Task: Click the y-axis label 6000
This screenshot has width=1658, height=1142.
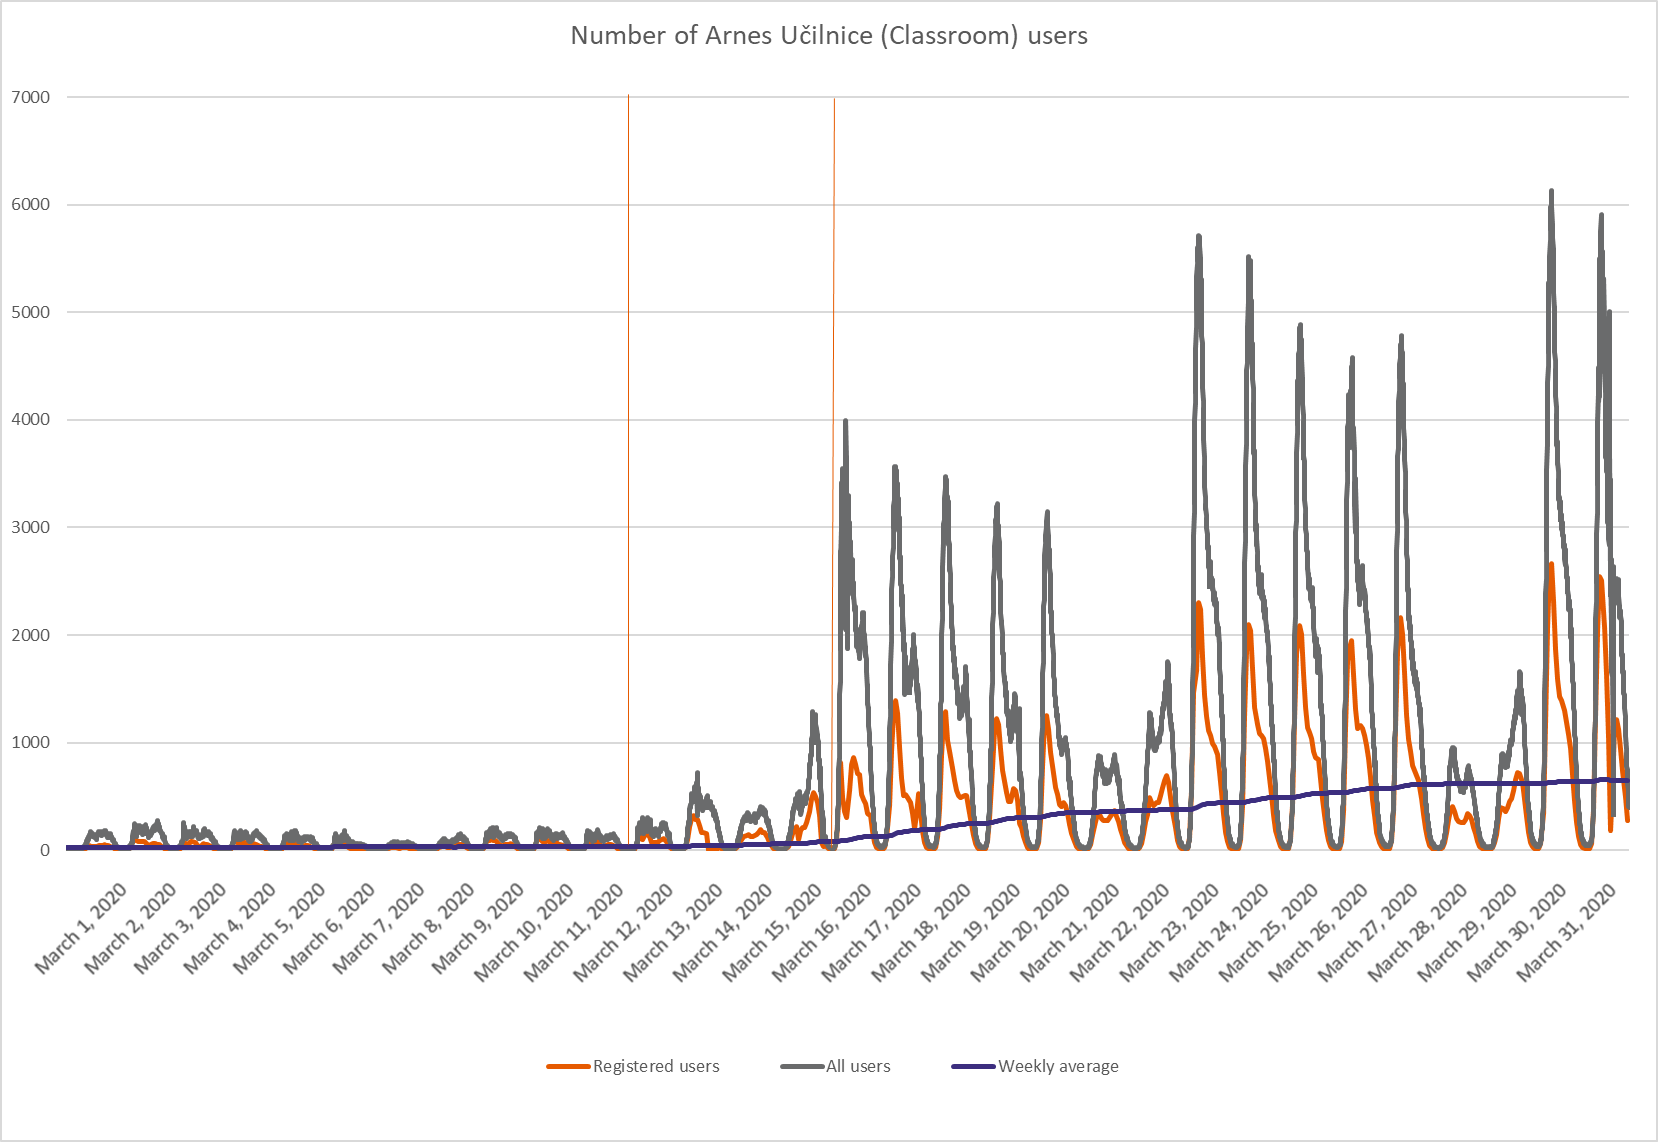Action: coord(30,204)
